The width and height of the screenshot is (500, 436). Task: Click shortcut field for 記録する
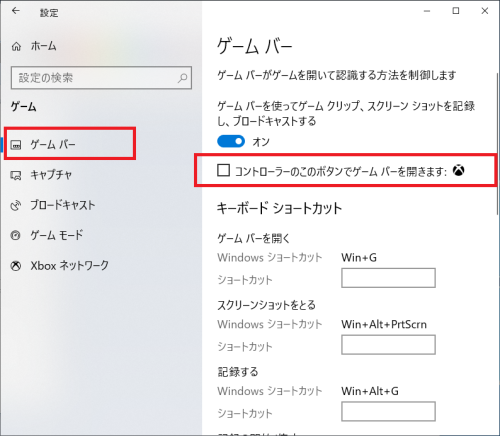coord(388,411)
